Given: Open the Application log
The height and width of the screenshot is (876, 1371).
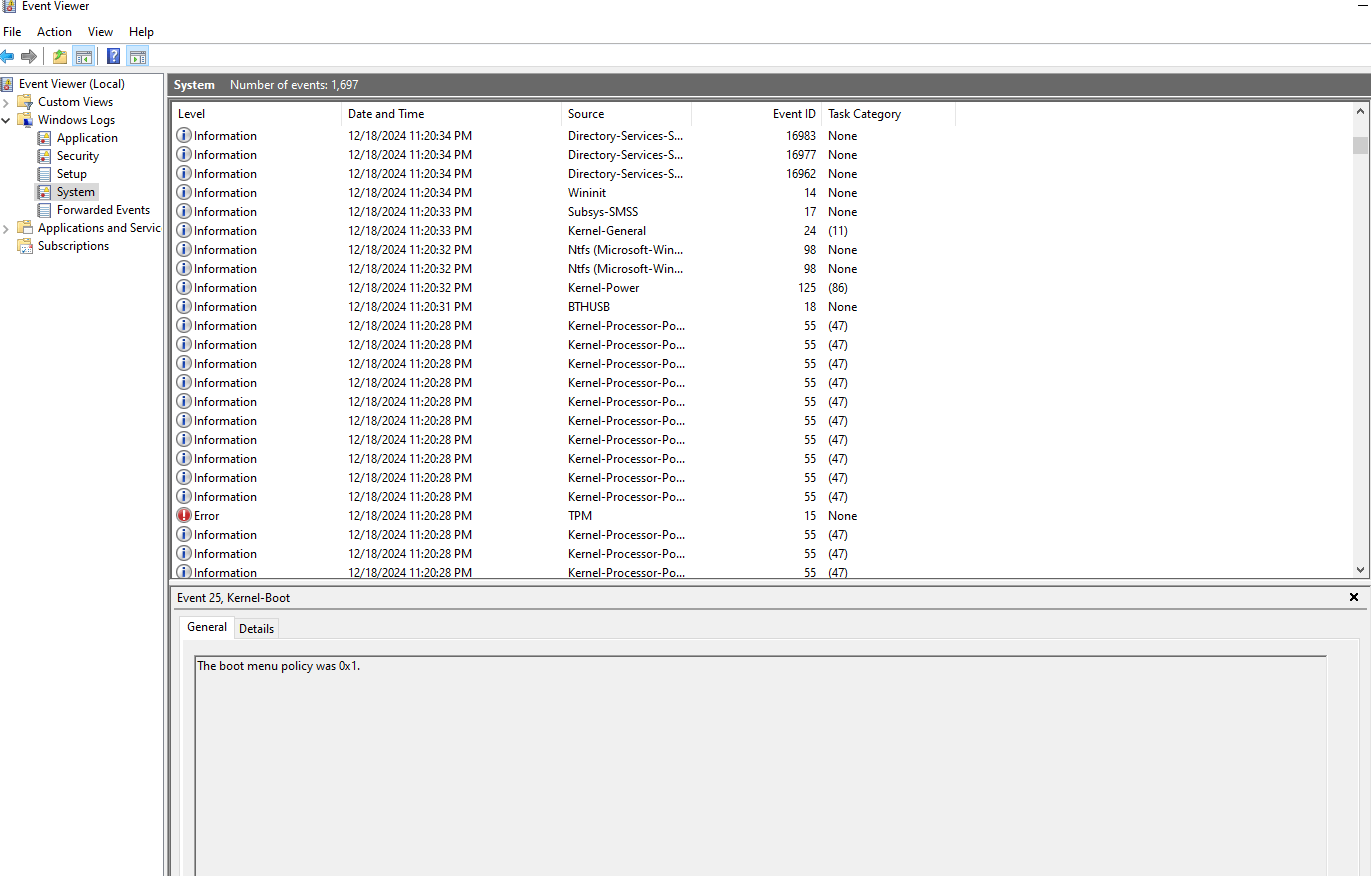Looking at the screenshot, I should click(x=86, y=137).
